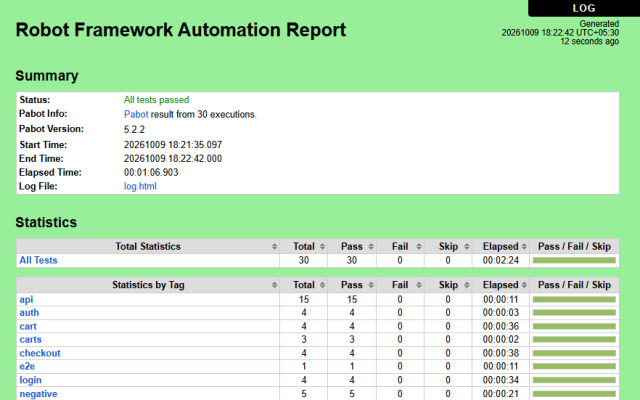The height and width of the screenshot is (400, 640).
Task: Click the Pass / Fail / Skip header in Statistics by Tag
Action: [574, 285]
